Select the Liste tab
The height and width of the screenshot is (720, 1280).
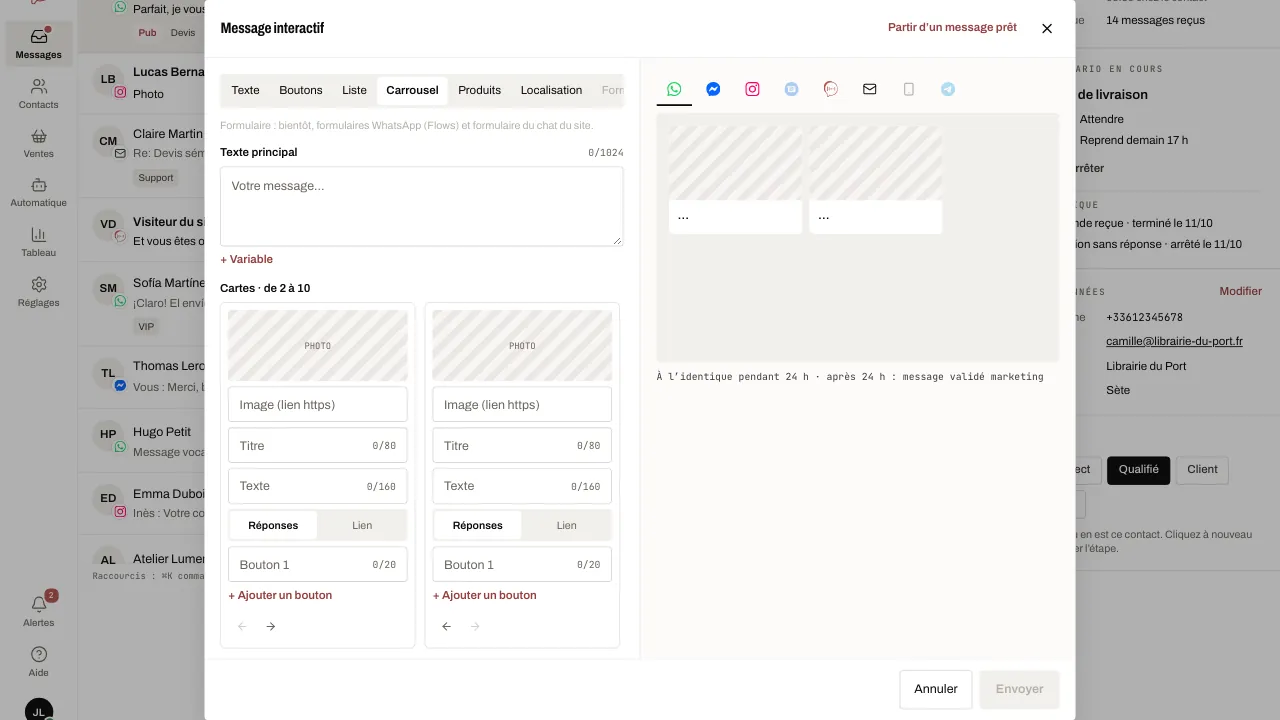click(354, 90)
